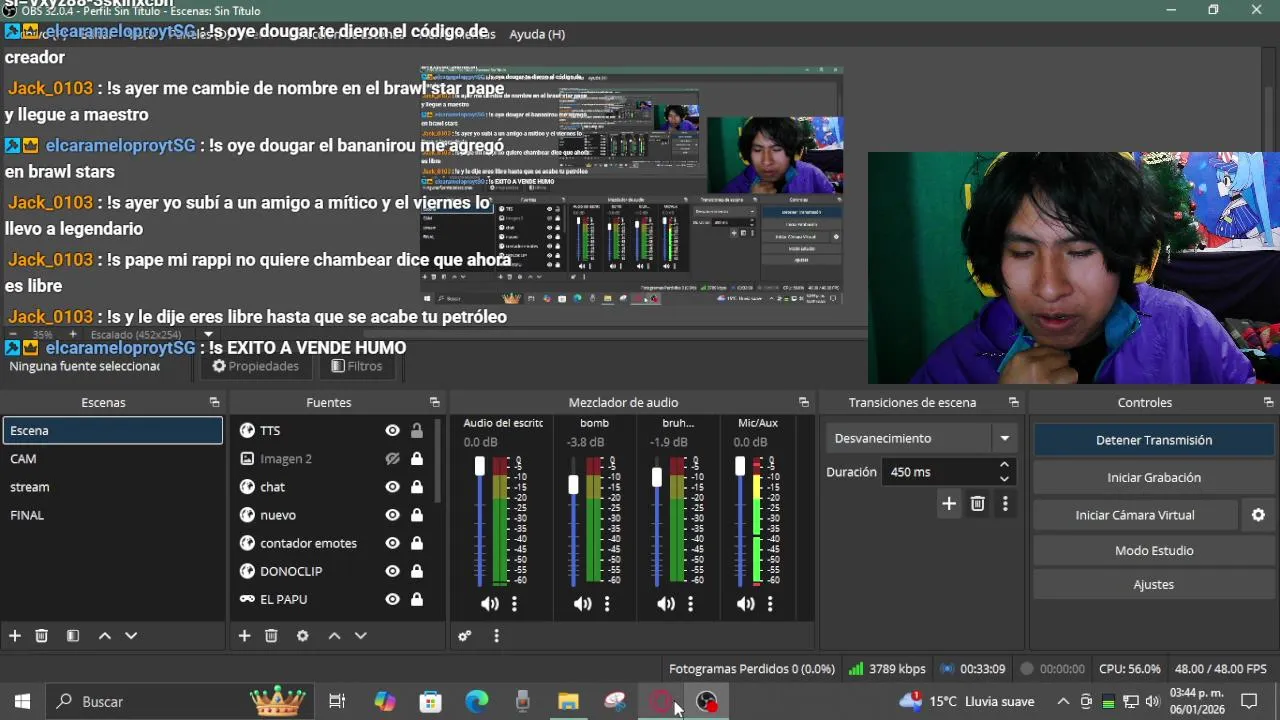Move the selected source down
The image size is (1280, 720).
click(361, 636)
